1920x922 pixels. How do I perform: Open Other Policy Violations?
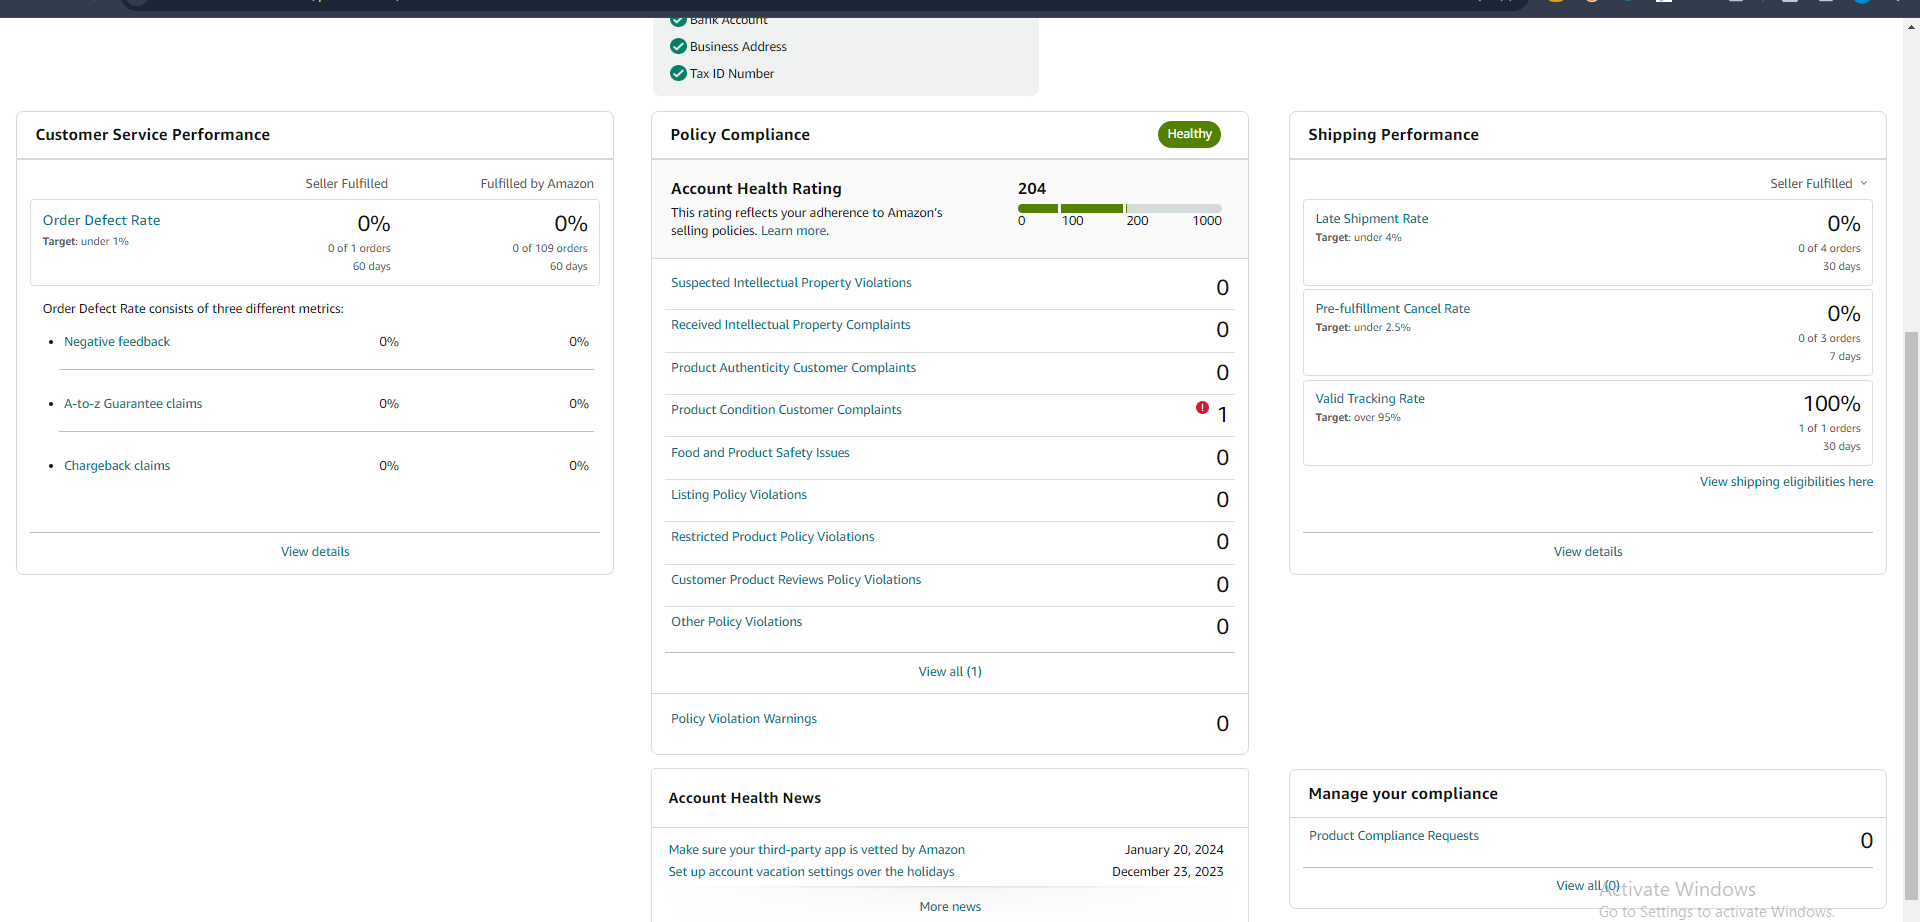pyautogui.click(x=736, y=622)
